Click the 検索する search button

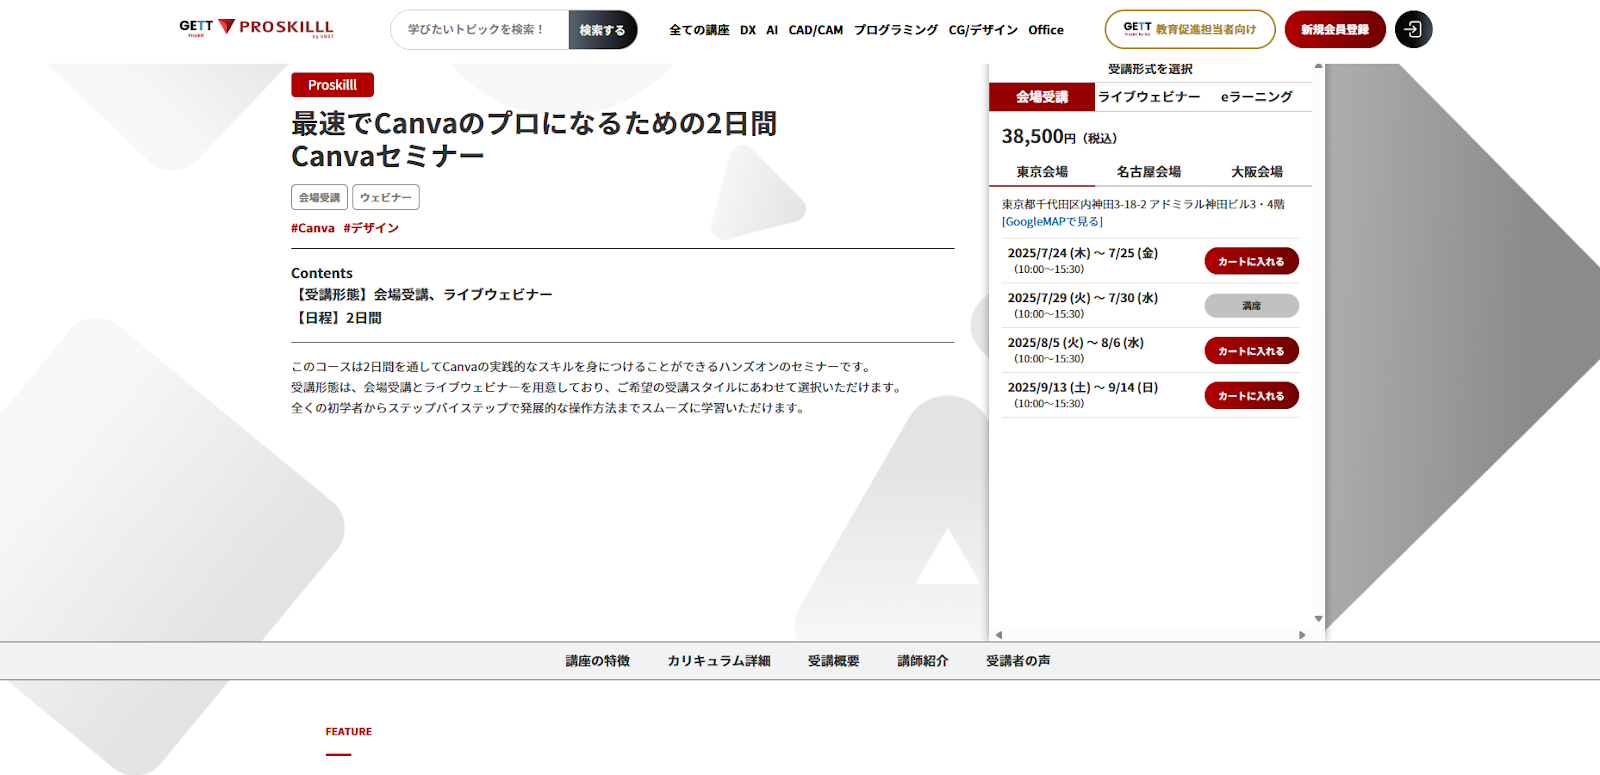tap(602, 30)
